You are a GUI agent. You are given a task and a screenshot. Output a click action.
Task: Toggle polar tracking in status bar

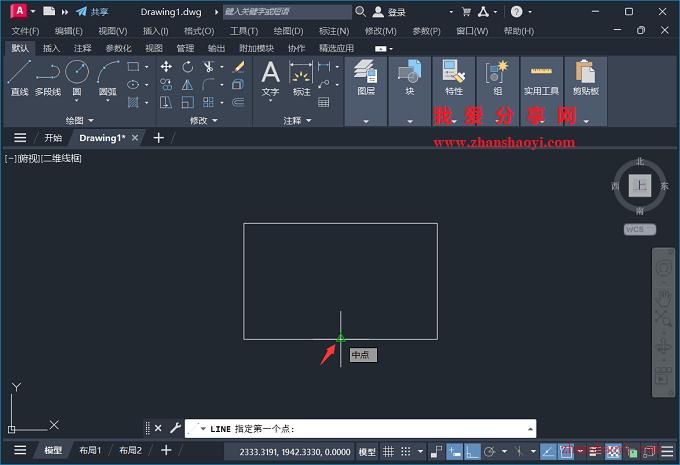click(x=490, y=452)
